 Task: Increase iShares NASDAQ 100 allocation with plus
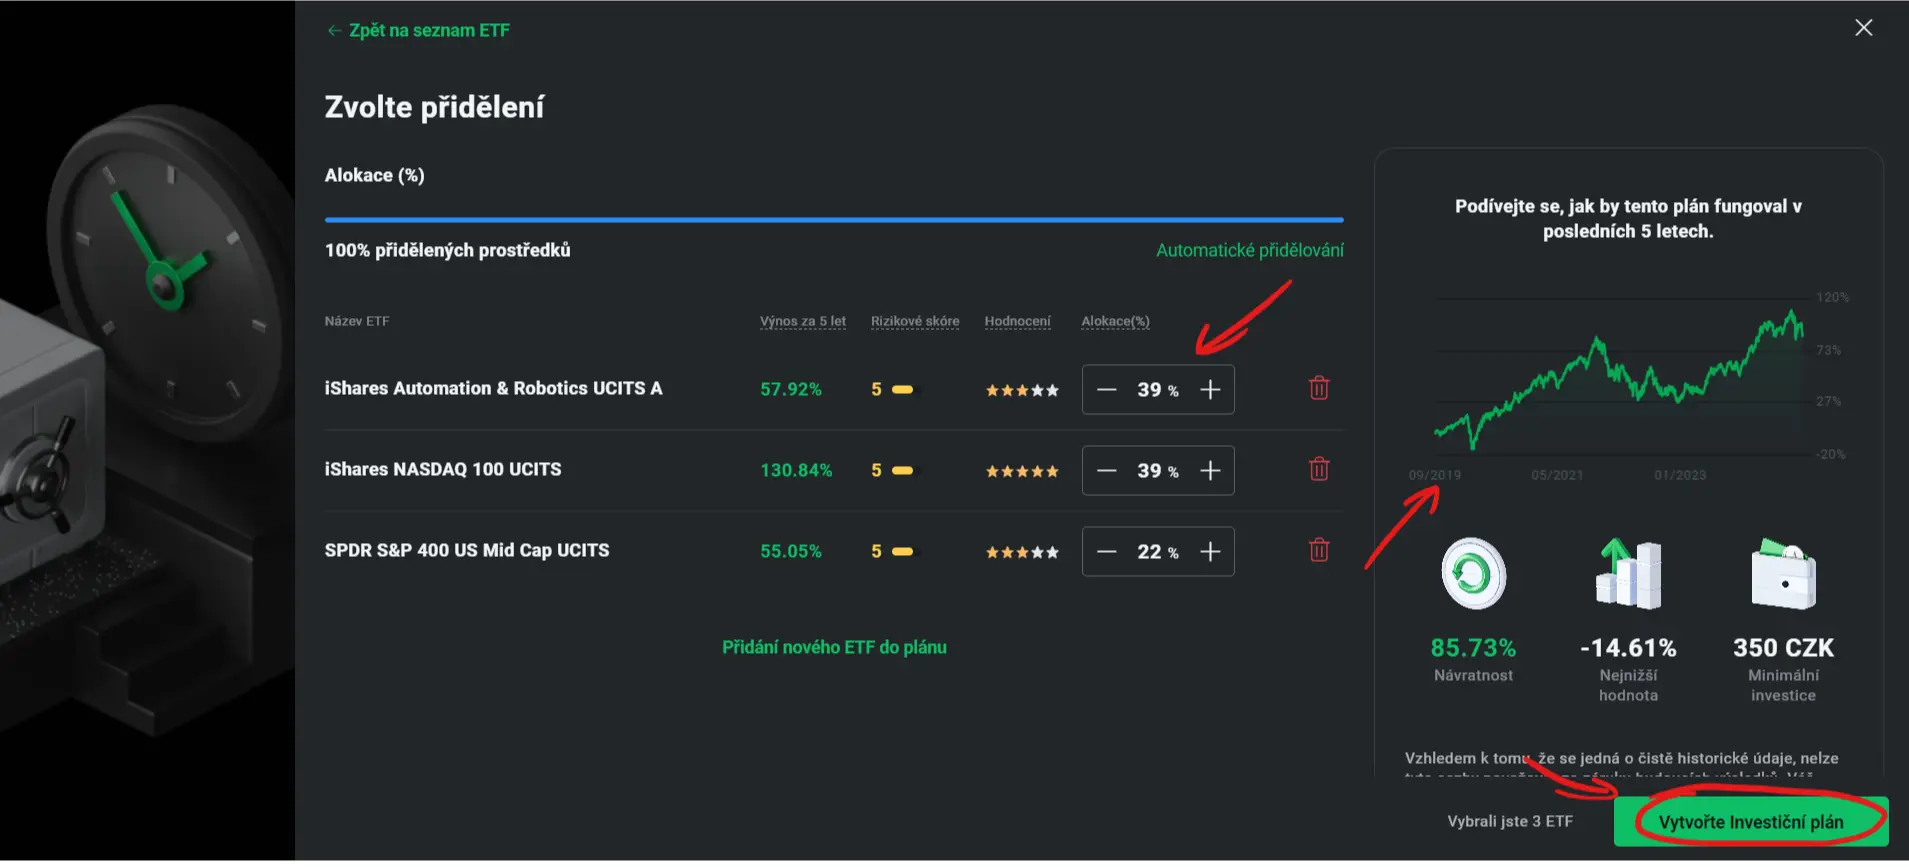click(1210, 470)
